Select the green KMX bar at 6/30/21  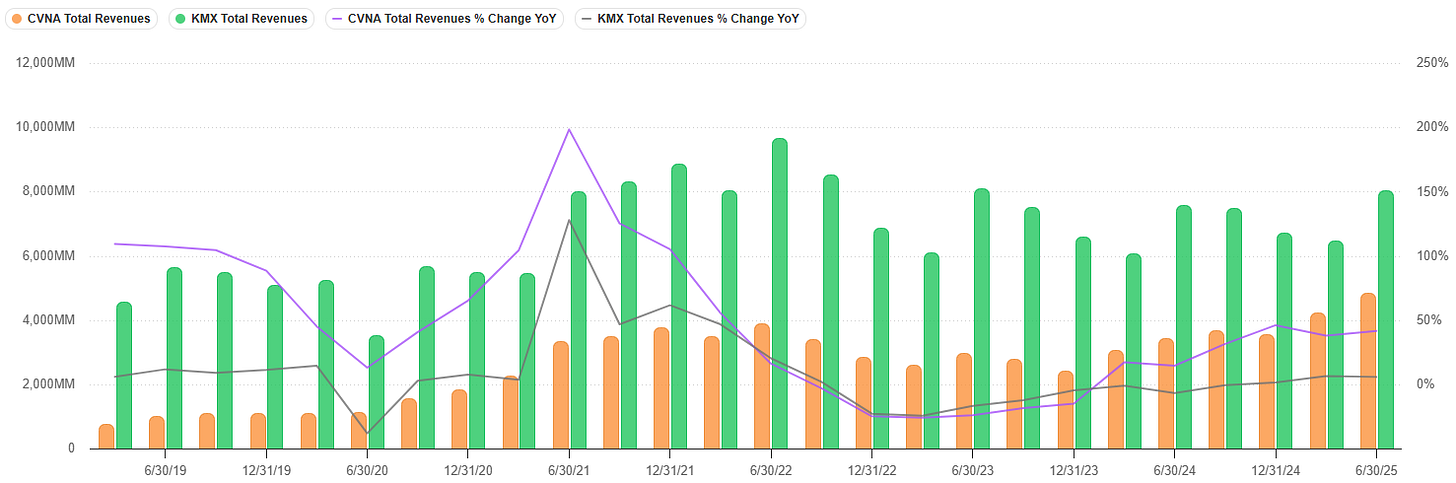(579, 320)
